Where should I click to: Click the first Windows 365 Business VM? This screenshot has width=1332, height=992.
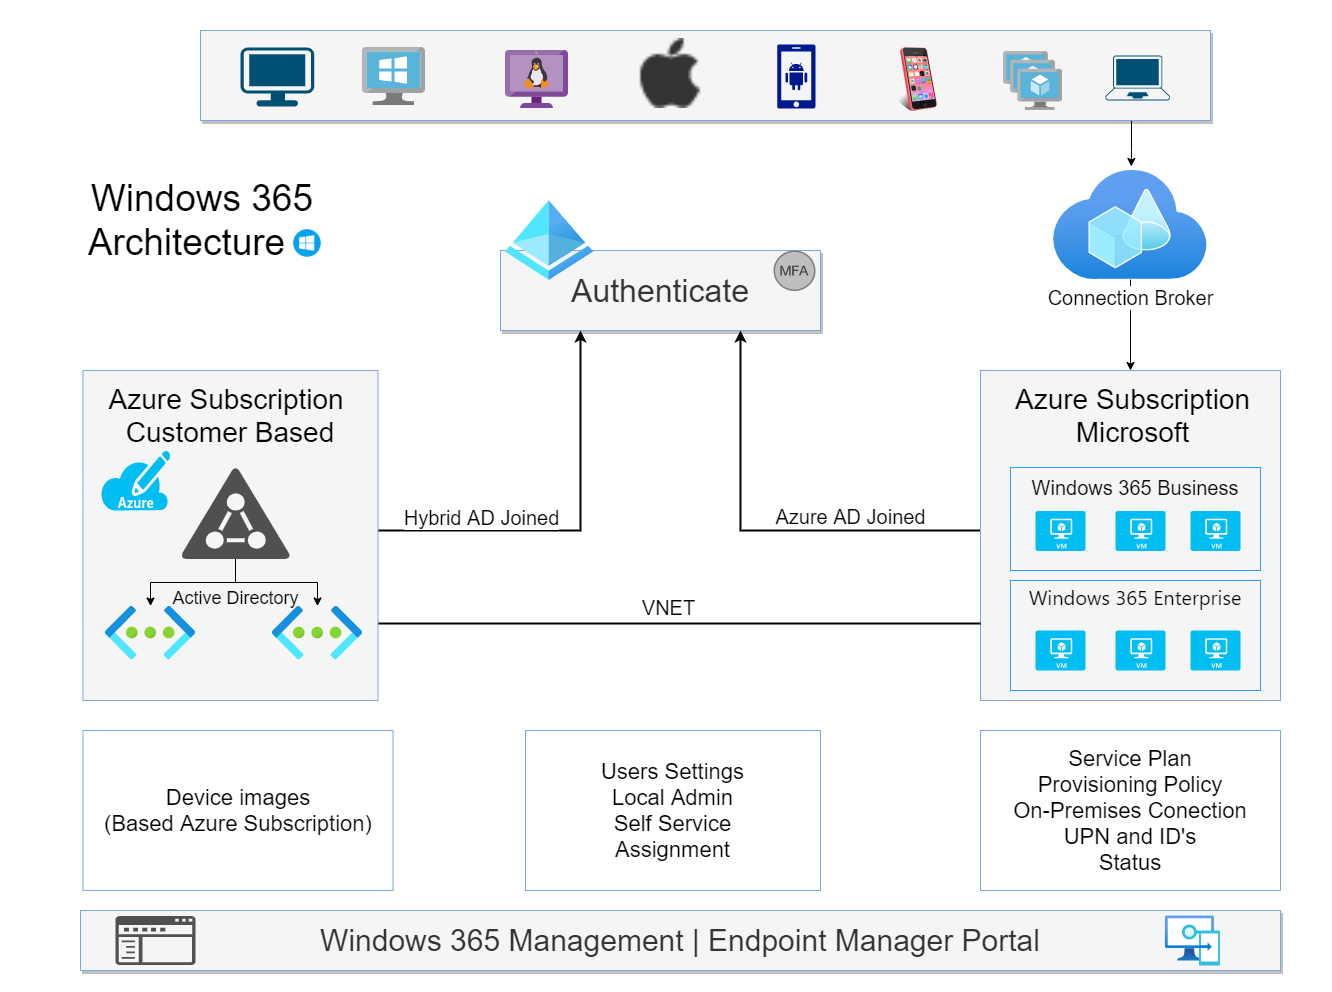click(1060, 531)
